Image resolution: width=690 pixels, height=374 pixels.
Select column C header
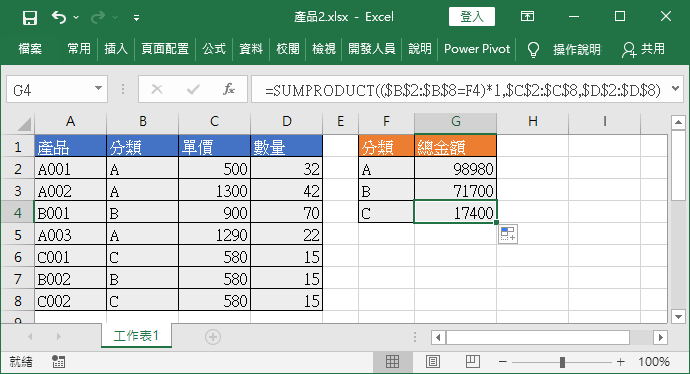tap(214, 121)
